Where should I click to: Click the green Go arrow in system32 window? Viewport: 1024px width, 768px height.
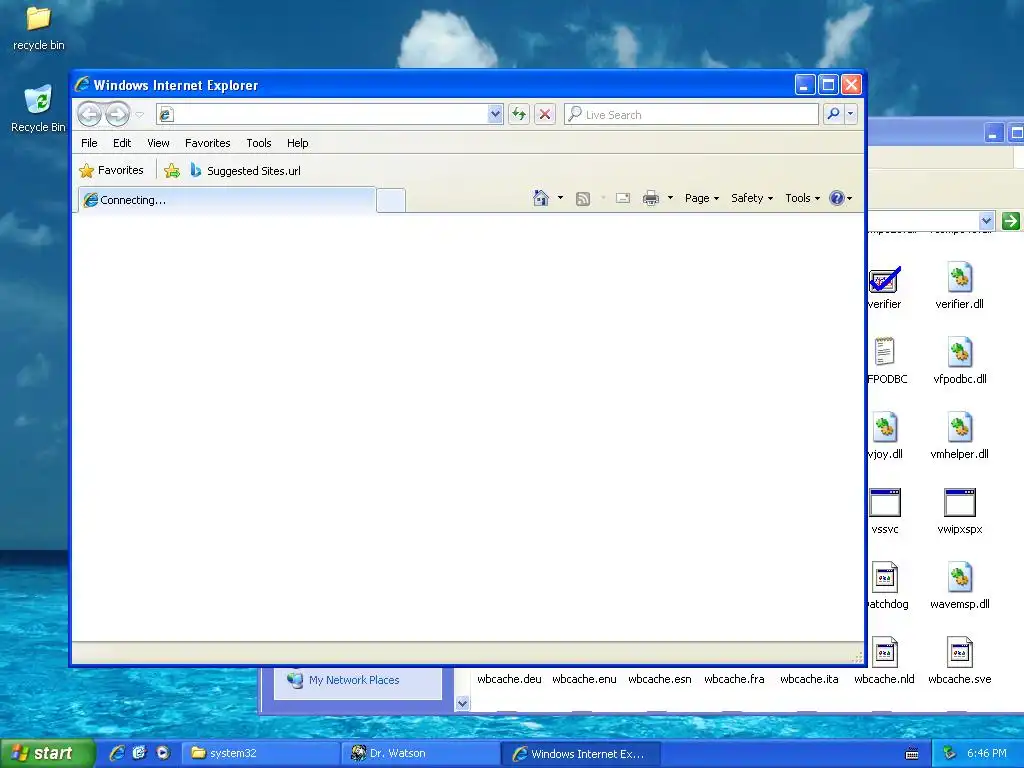(1010, 221)
